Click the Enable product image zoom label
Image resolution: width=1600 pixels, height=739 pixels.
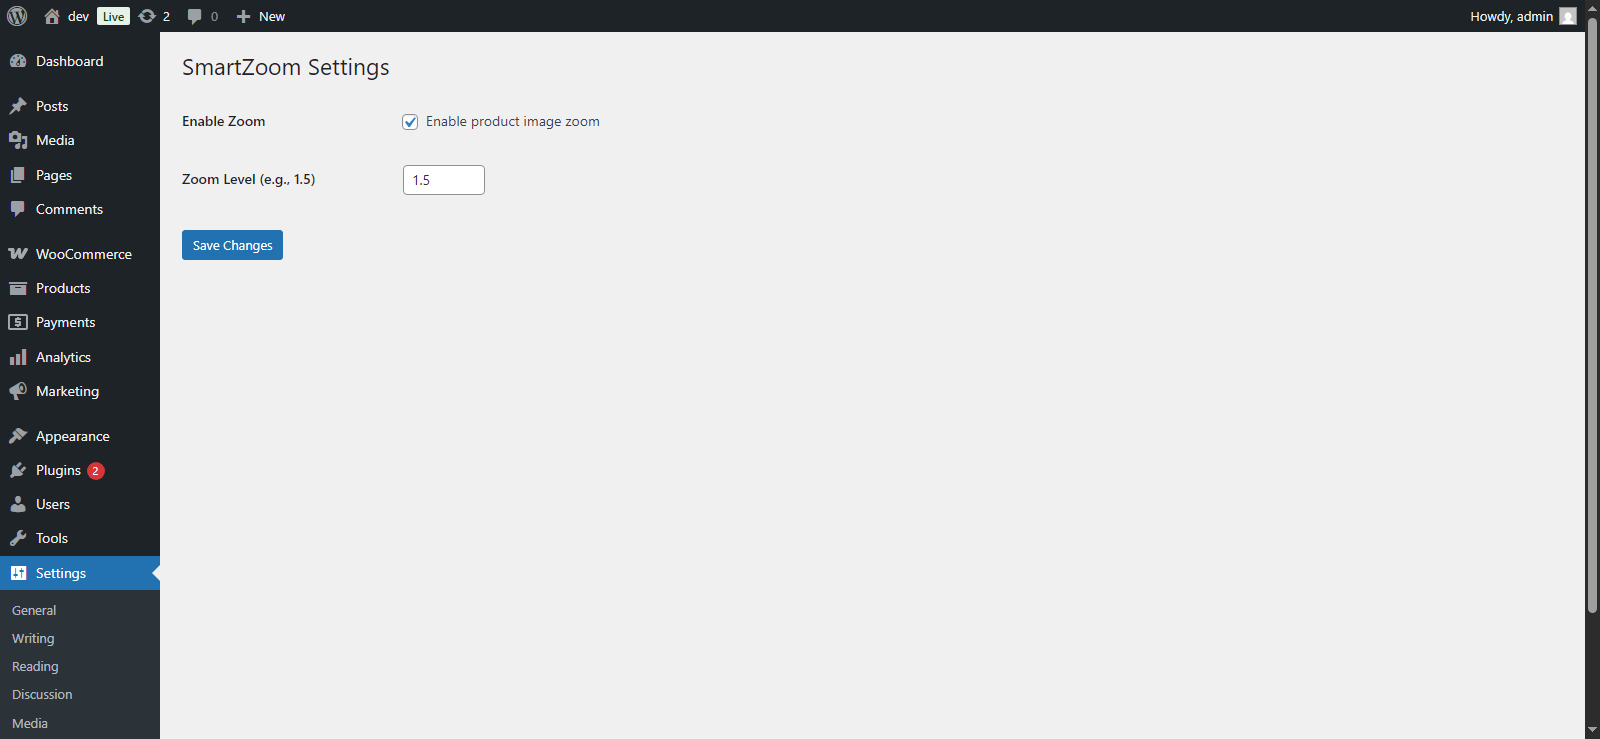[x=513, y=121]
